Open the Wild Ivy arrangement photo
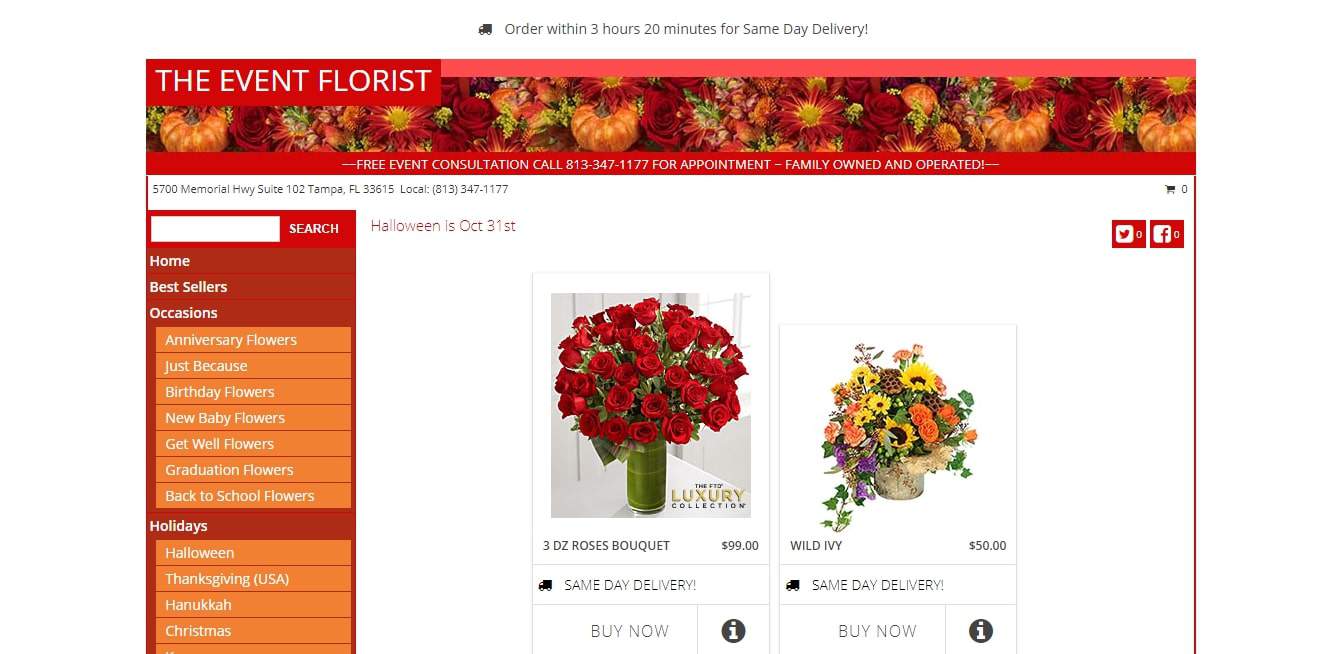This screenshot has width=1343, height=654. click(898, 437)
